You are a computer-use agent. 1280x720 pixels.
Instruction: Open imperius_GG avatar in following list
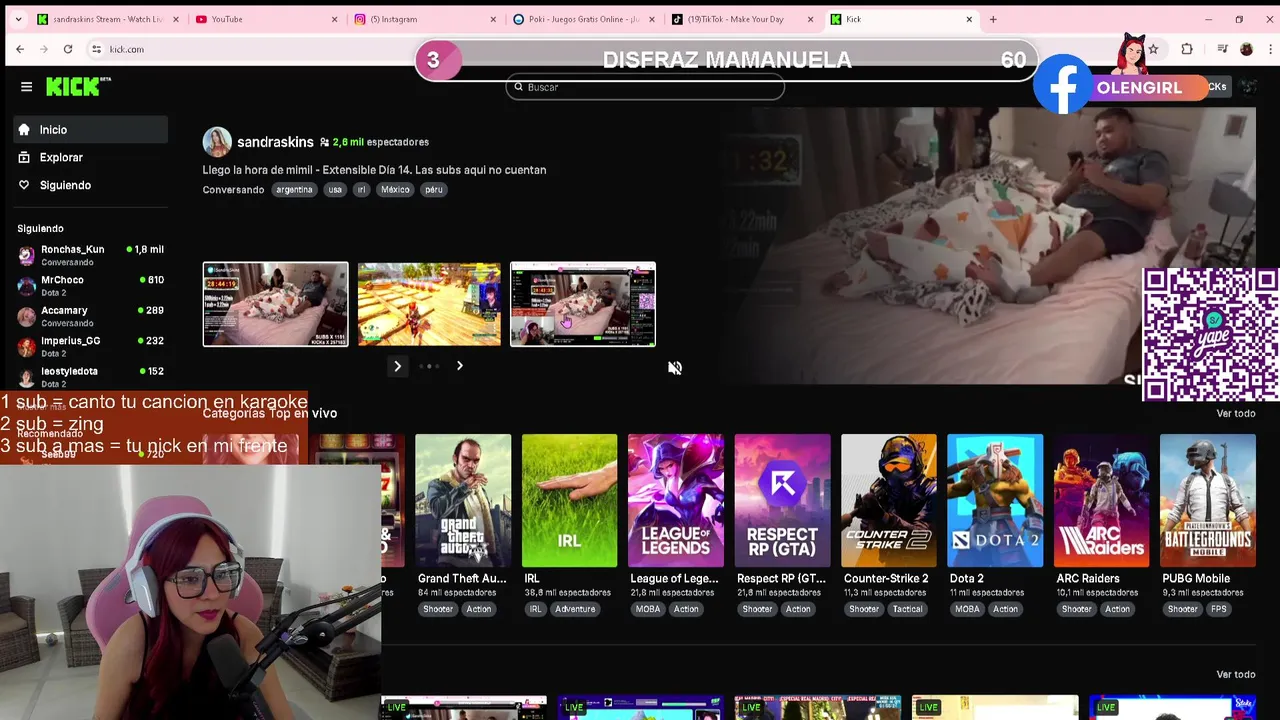(26, 347)
